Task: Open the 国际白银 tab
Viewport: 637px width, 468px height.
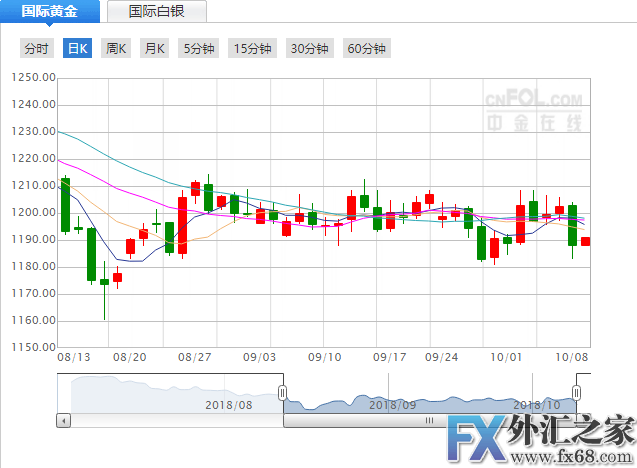Action: 156,12
